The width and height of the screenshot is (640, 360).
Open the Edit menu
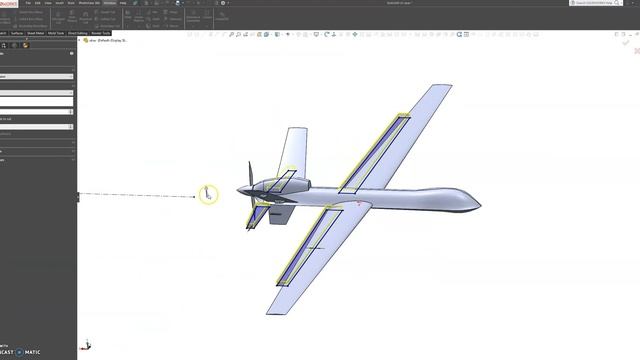[x=38, y=3]
